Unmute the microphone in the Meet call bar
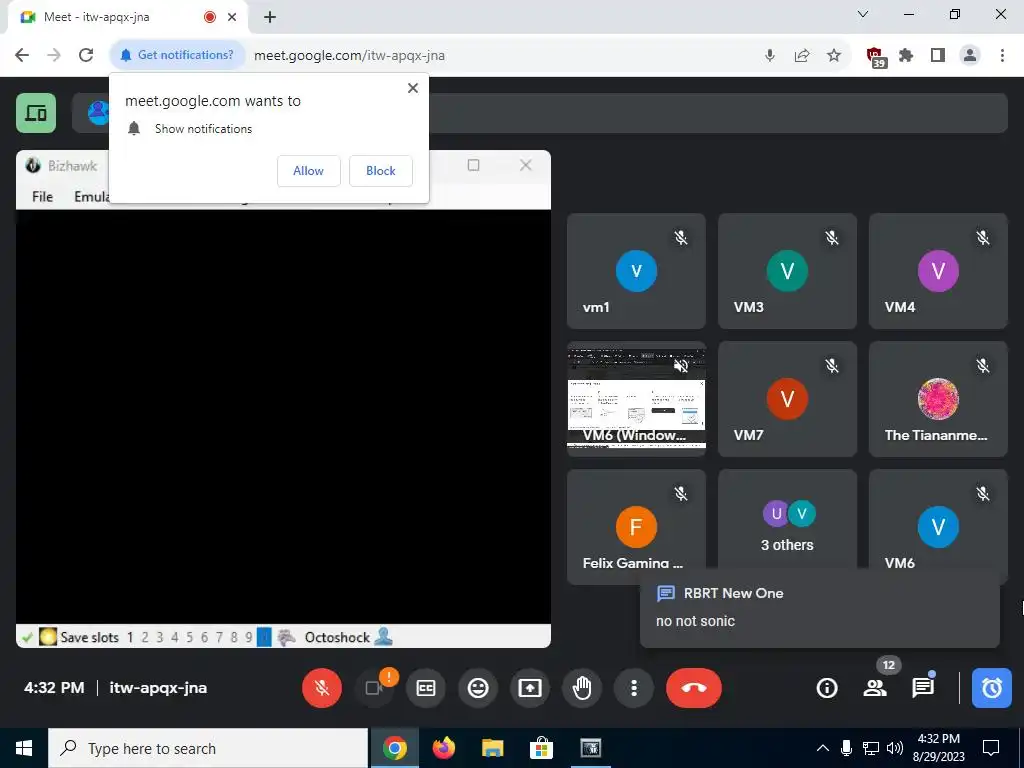This screenshot has height=768, width=1024. pos(321,688)
